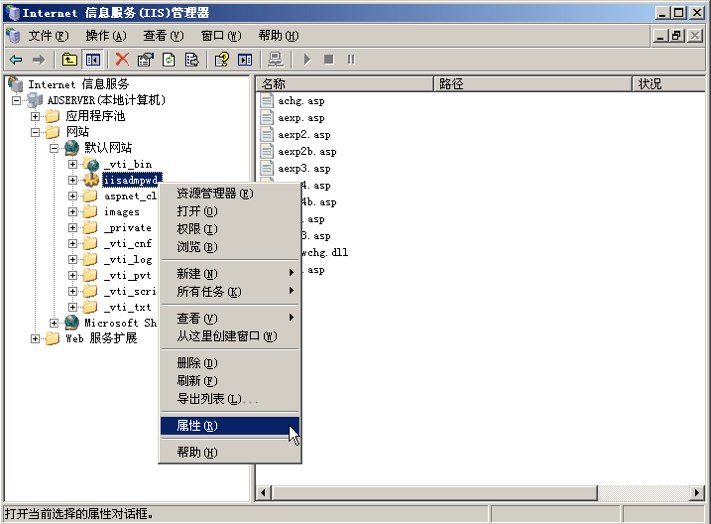This screenshot has height=524, width=711.
Task: Expand the images folder node
Action: (x=73, y=212)
